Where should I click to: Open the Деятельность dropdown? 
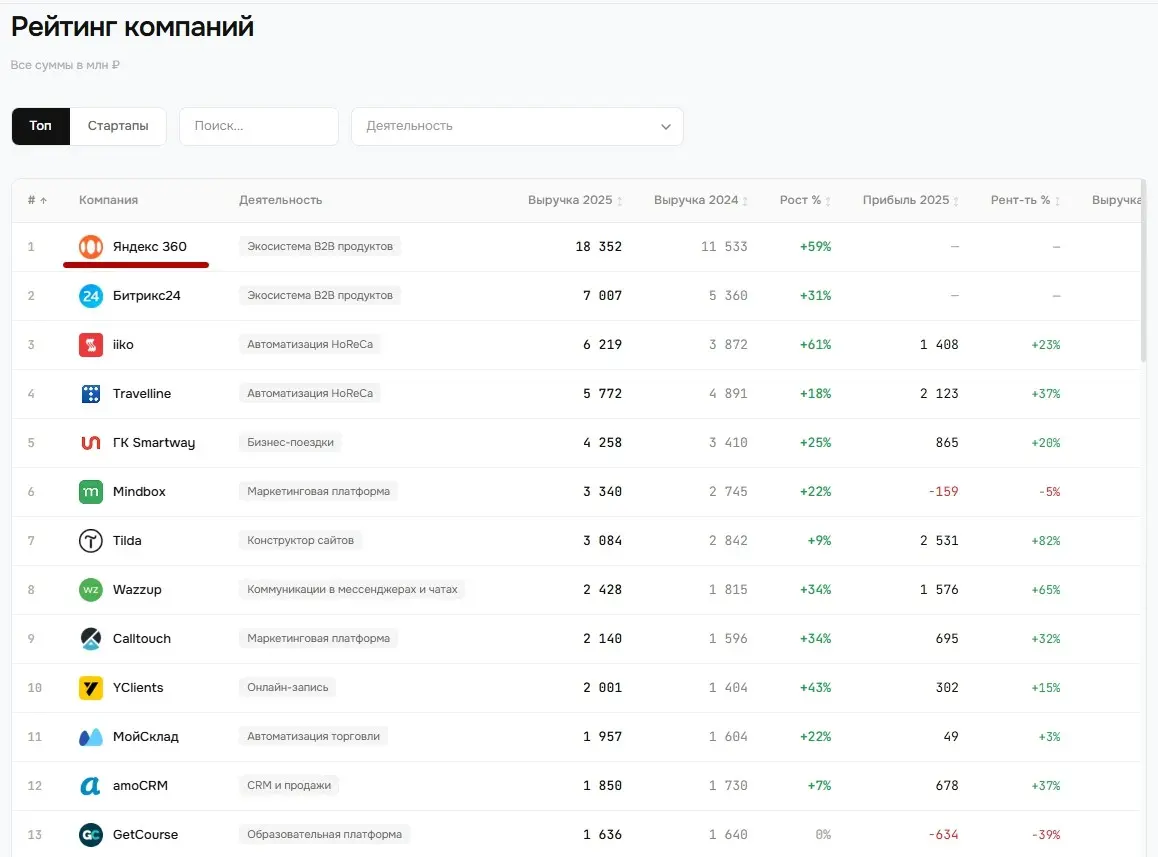coord(517,126)
